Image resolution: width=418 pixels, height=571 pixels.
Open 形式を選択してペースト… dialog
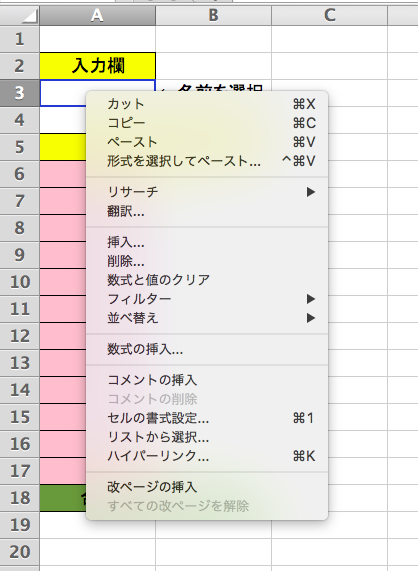coord(207,161)
